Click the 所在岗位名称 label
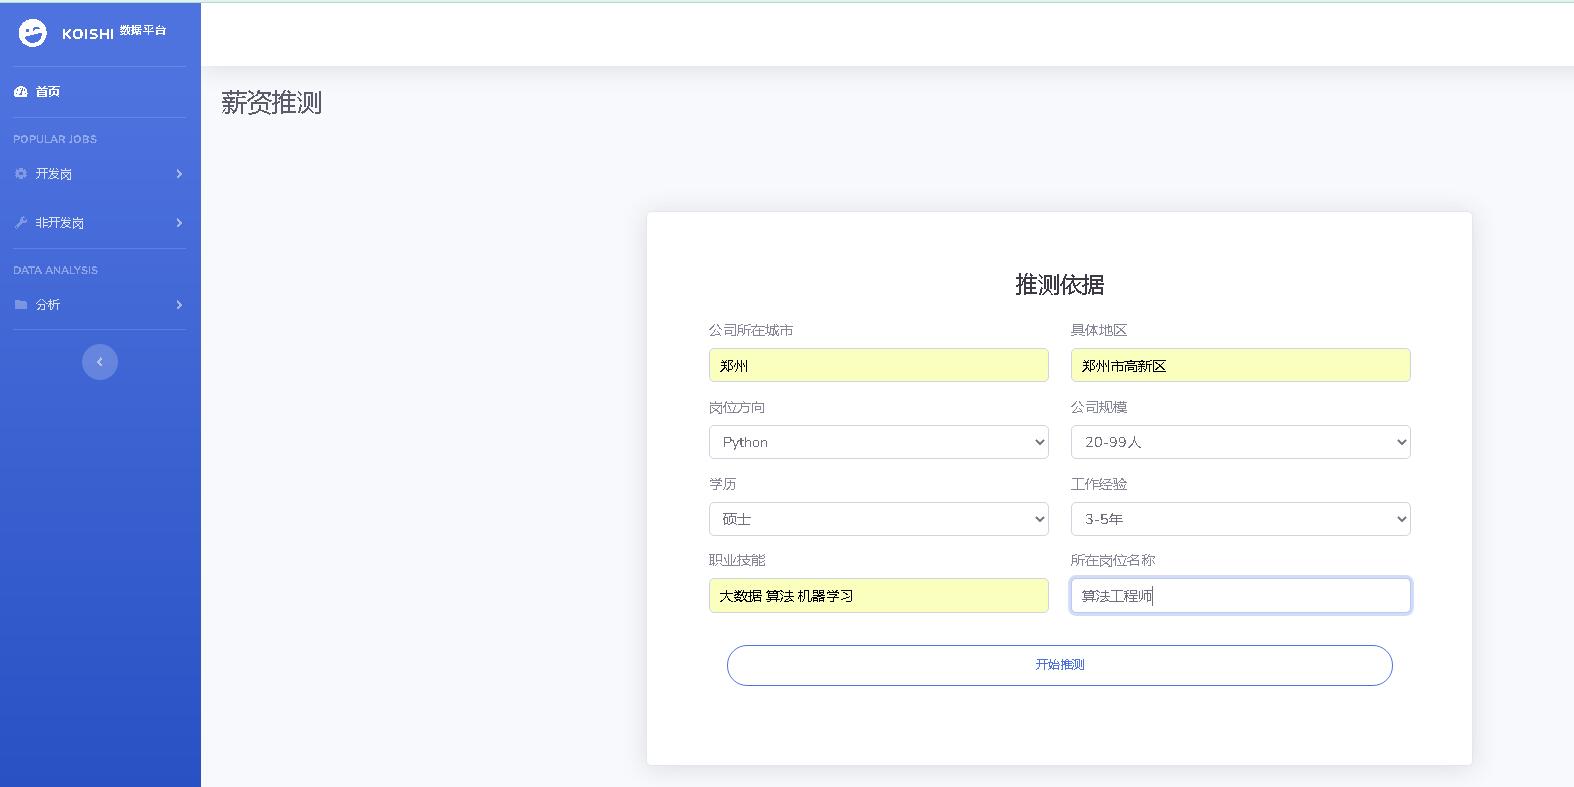The width and height of the screenshot is (1574, 787). (1113, 560)
